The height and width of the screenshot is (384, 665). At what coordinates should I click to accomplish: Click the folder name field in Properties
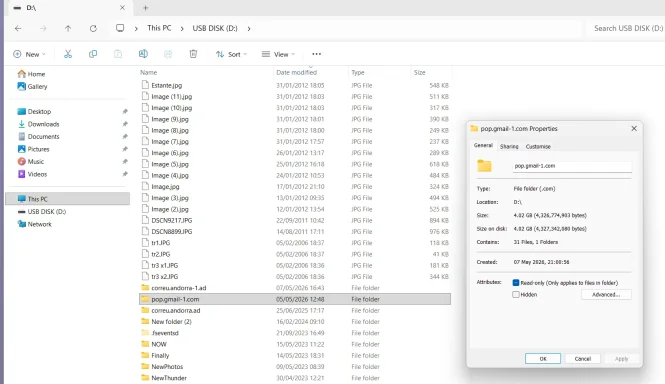[572, 166]
